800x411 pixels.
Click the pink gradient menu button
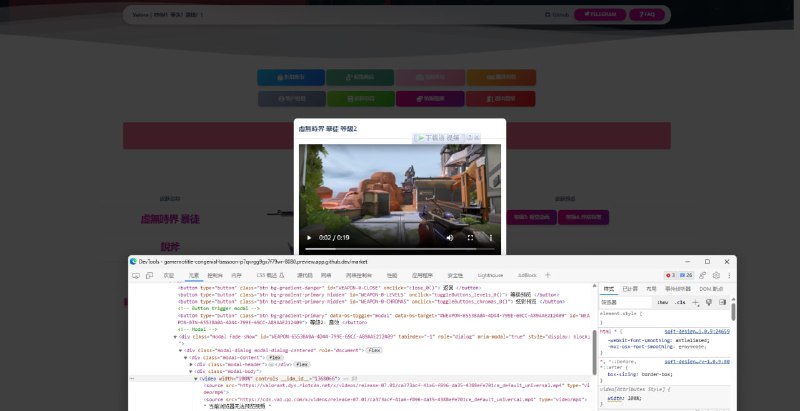coord(431,77)
